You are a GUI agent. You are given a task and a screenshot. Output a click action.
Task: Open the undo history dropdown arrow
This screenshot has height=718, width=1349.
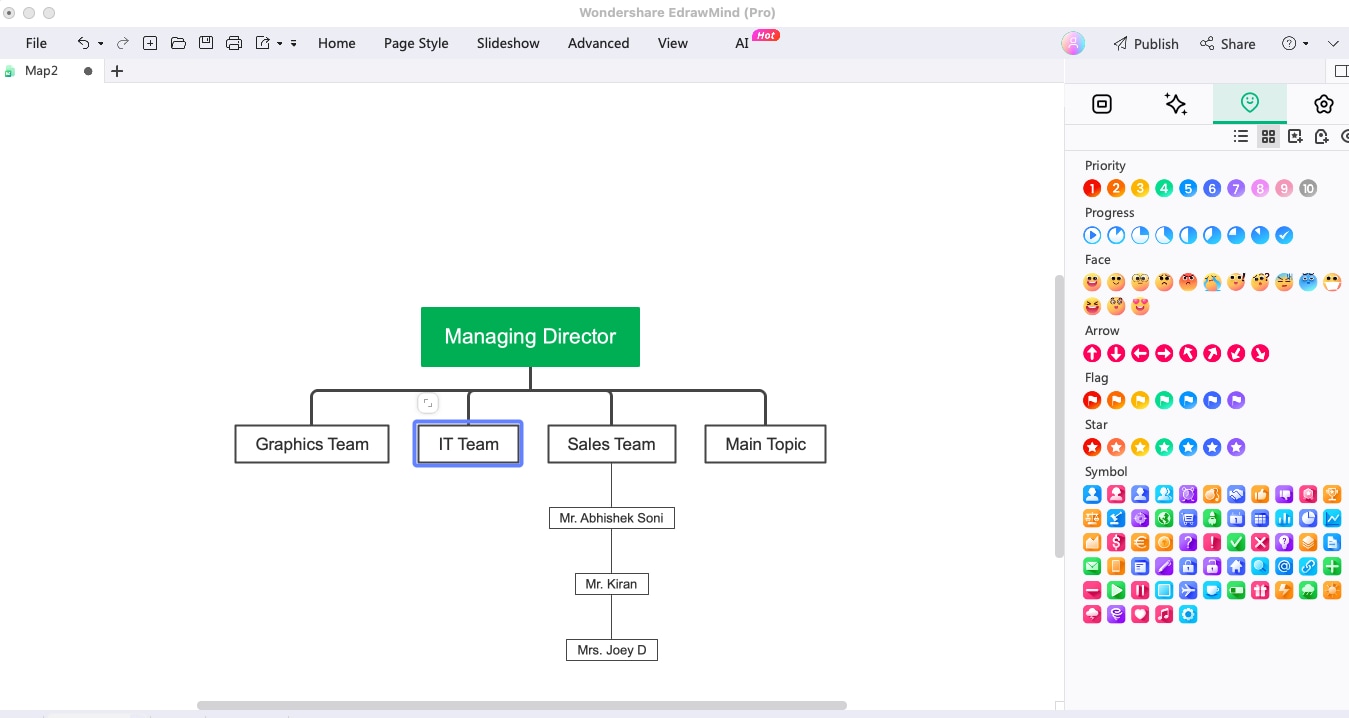[100, 44]
